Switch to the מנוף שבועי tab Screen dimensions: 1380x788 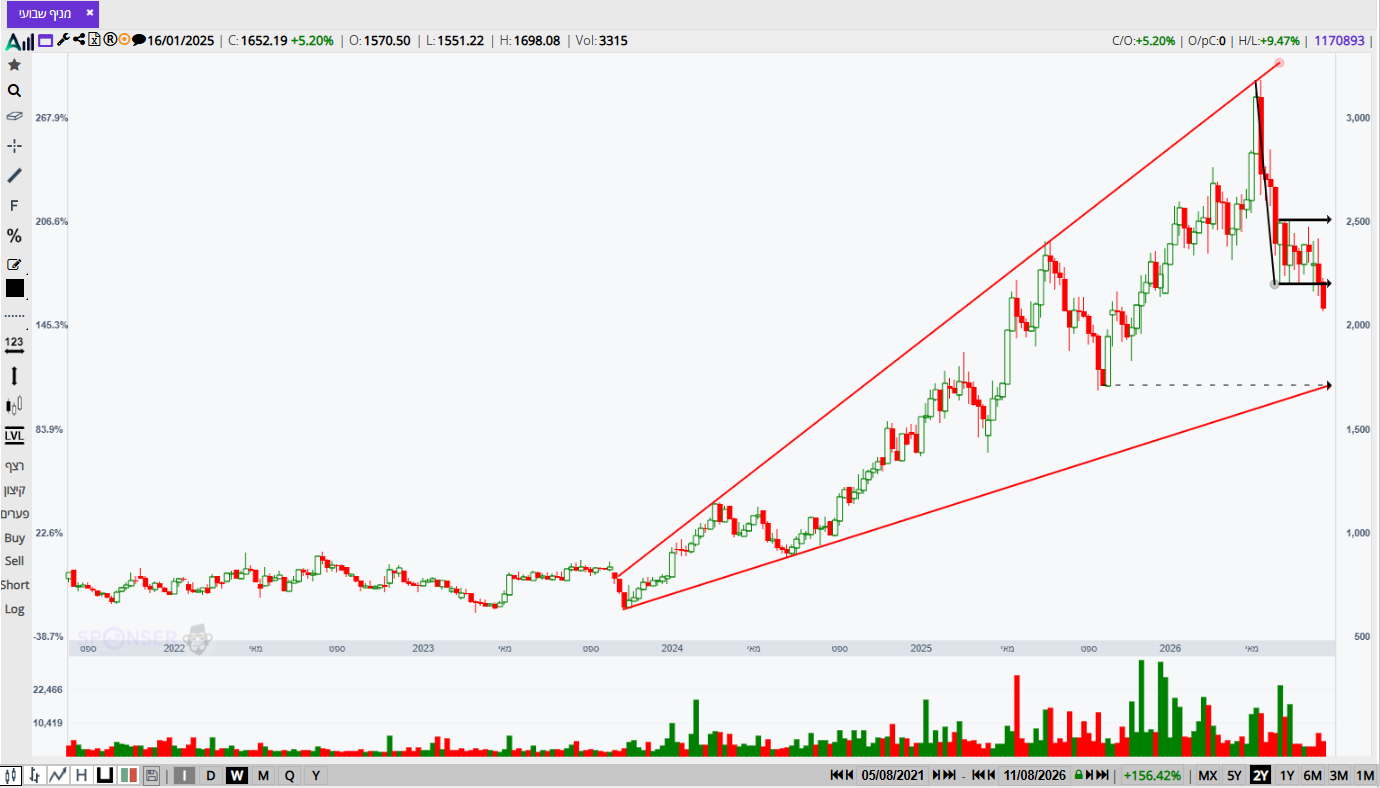tap(46, 13)
